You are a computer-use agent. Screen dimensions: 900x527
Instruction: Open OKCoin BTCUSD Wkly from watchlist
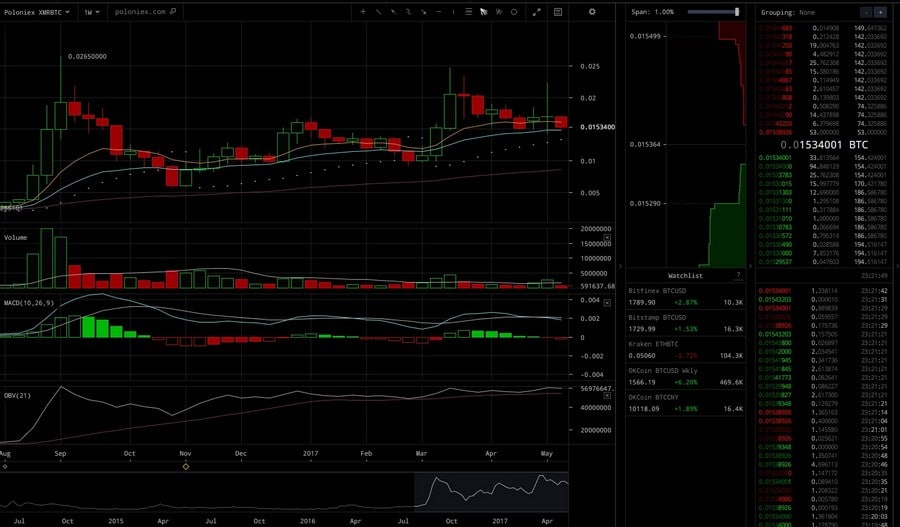685,376
